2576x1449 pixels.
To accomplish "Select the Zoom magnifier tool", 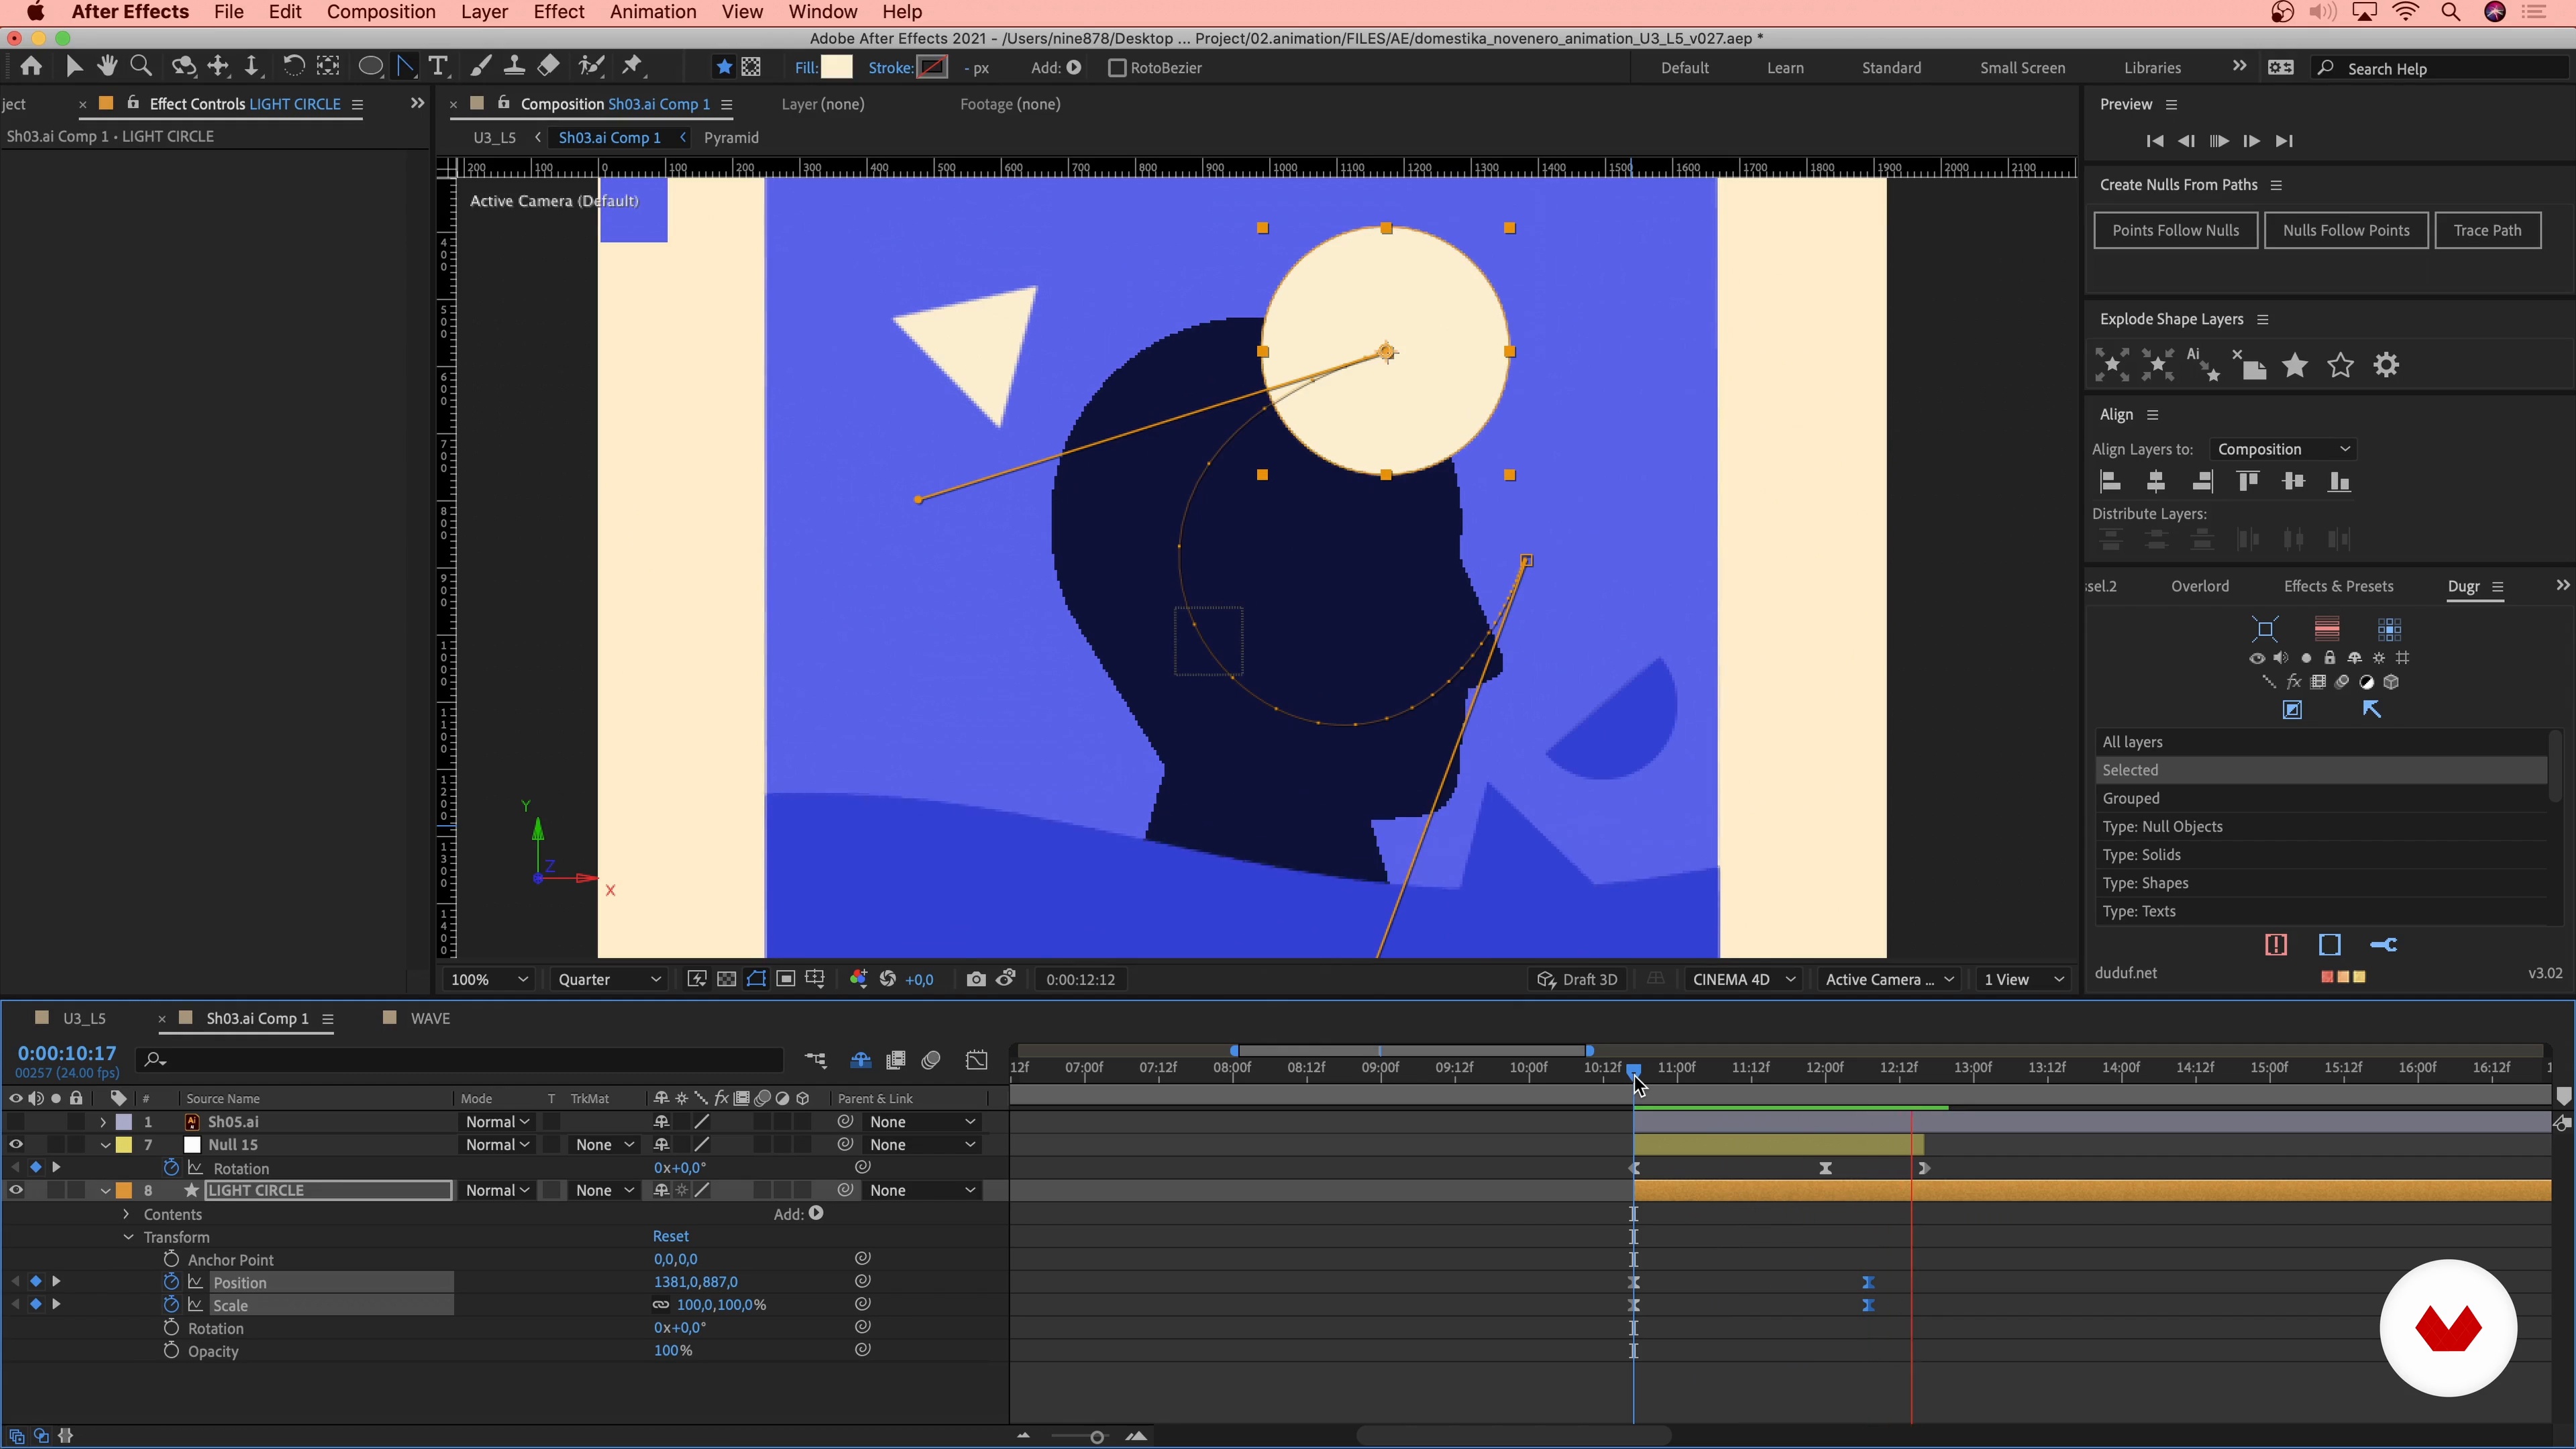I will tap(141, 66).
